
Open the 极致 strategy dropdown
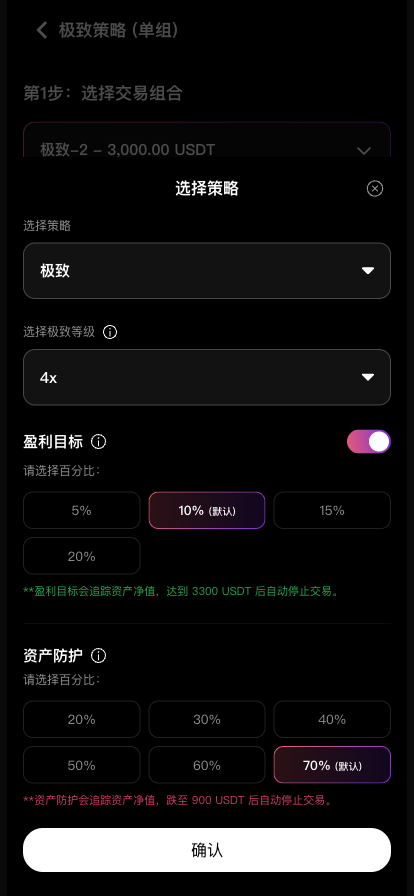point(207,271)
